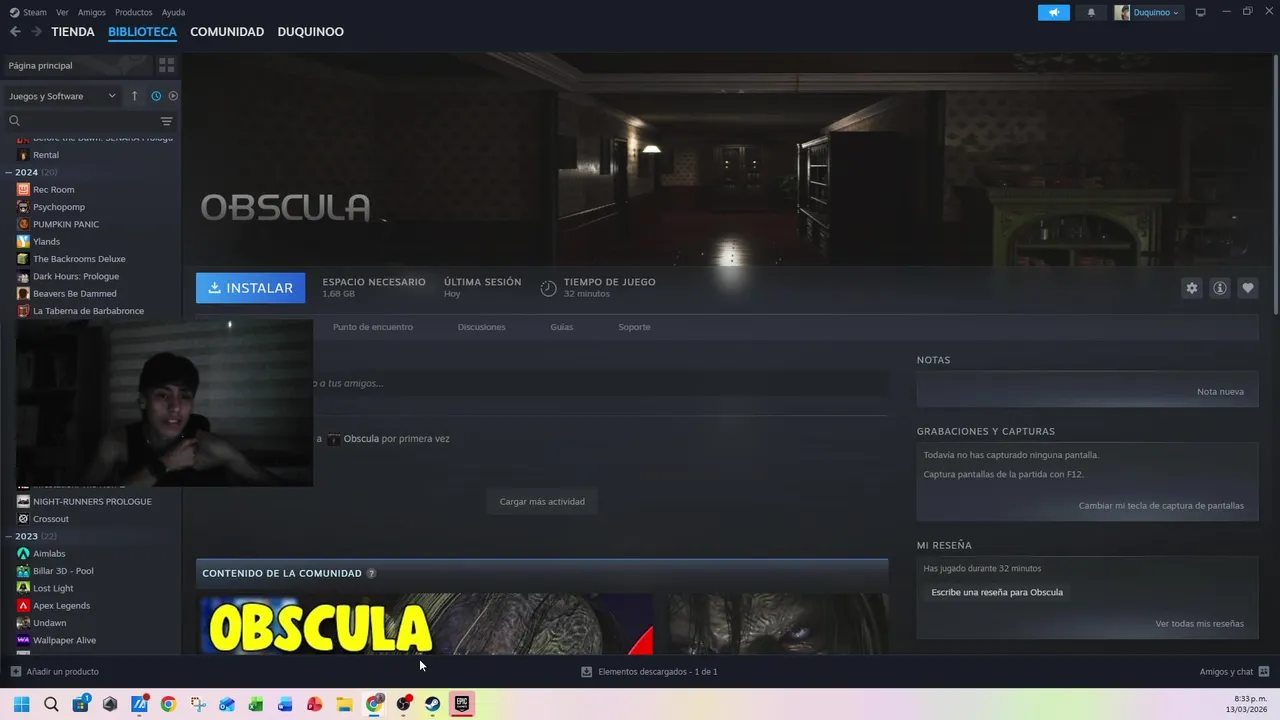Click the INSTALAR button
The image size is (1280, 720).
251,288
